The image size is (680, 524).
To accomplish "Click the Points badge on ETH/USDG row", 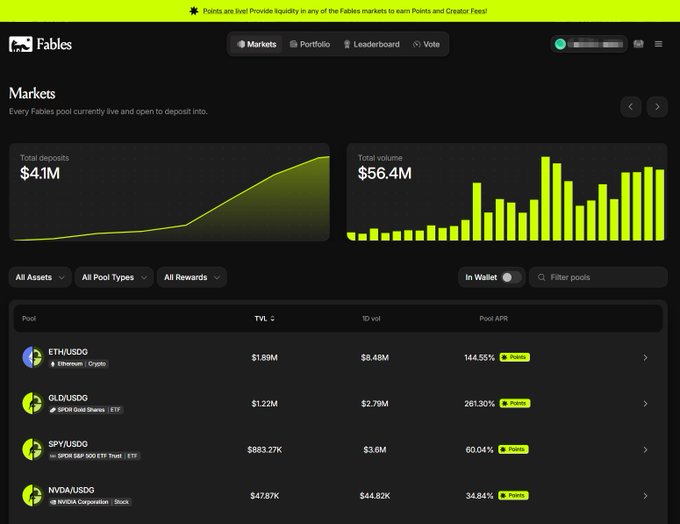I will [514, 357].
